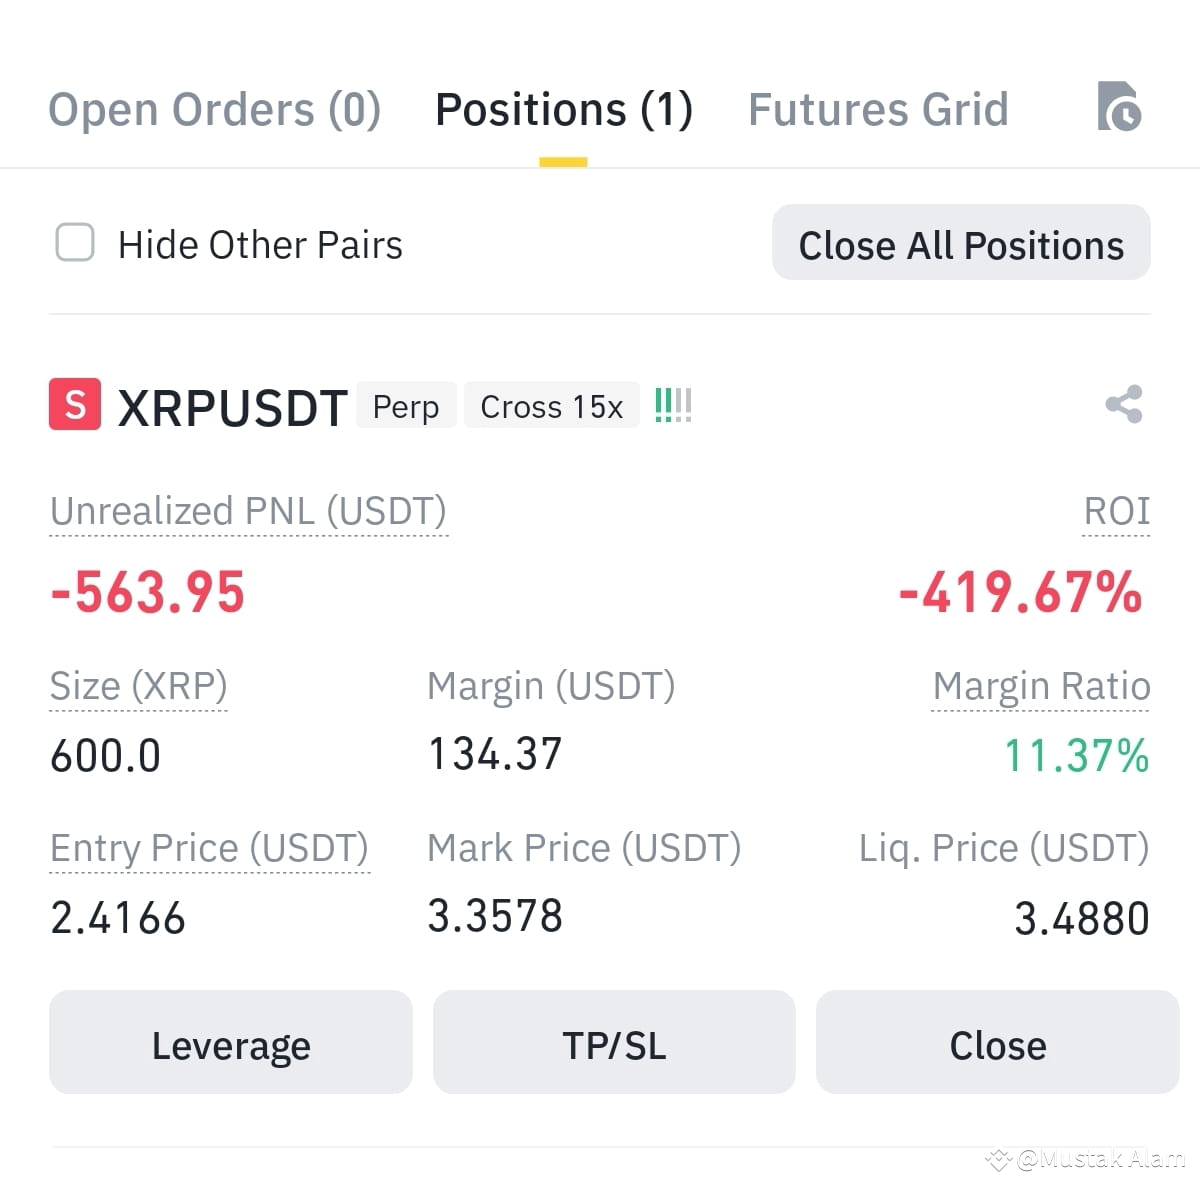
Task: Click the Close All Positions button
Action: [961, 243]
